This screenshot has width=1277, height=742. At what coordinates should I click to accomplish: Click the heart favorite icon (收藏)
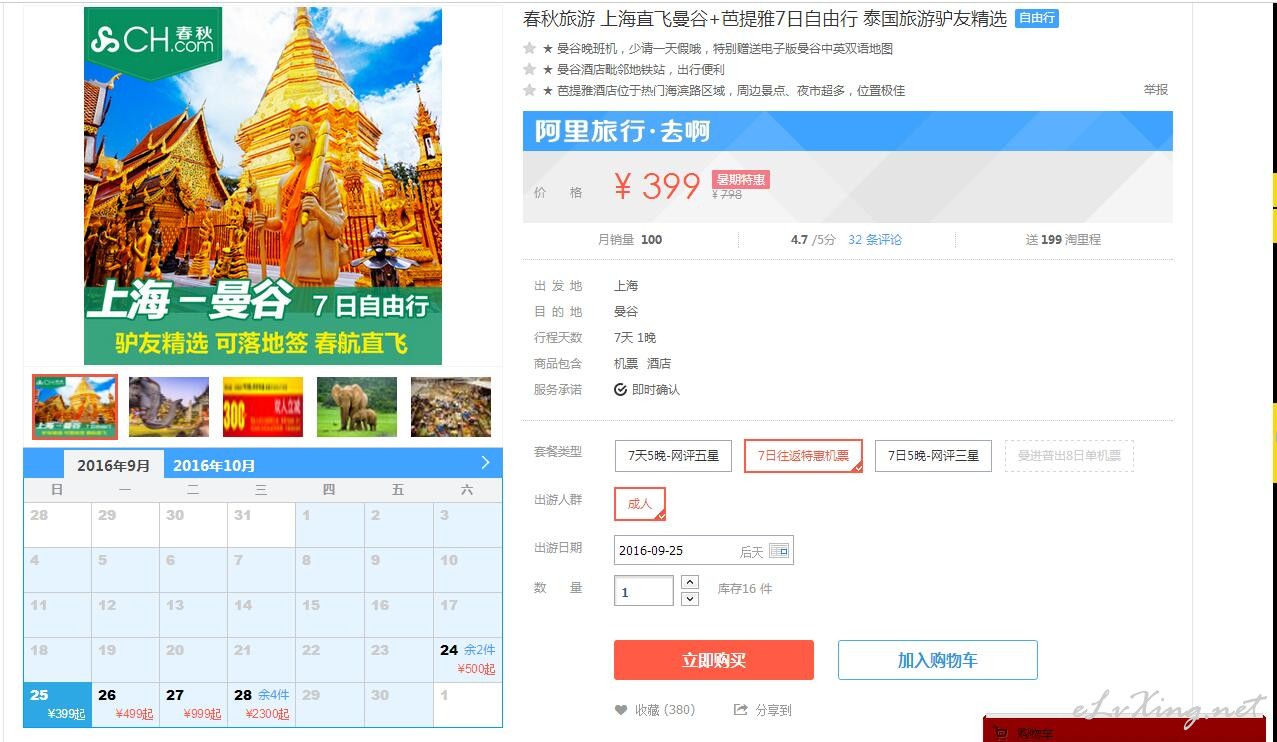(621, 710)
